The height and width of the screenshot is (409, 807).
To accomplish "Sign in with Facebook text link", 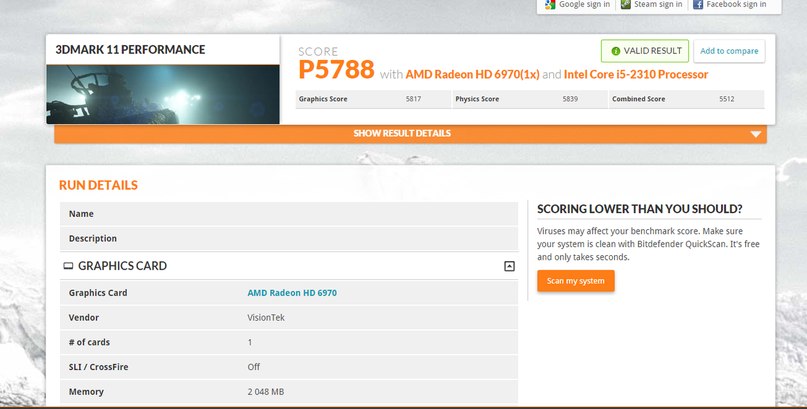I will click(736, 4).
